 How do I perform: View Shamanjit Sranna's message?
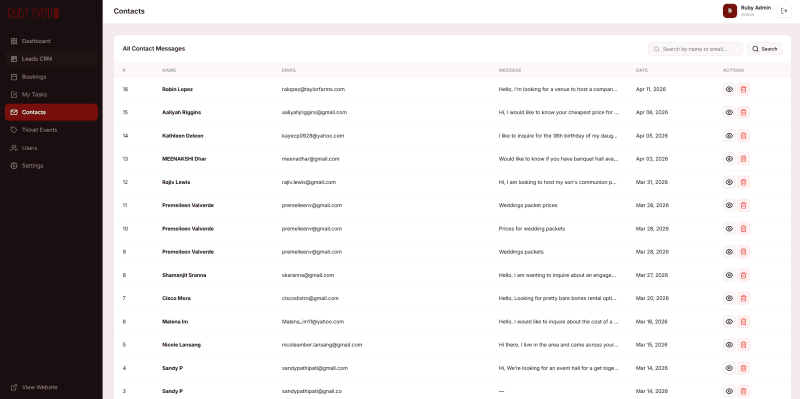[729, 275]
